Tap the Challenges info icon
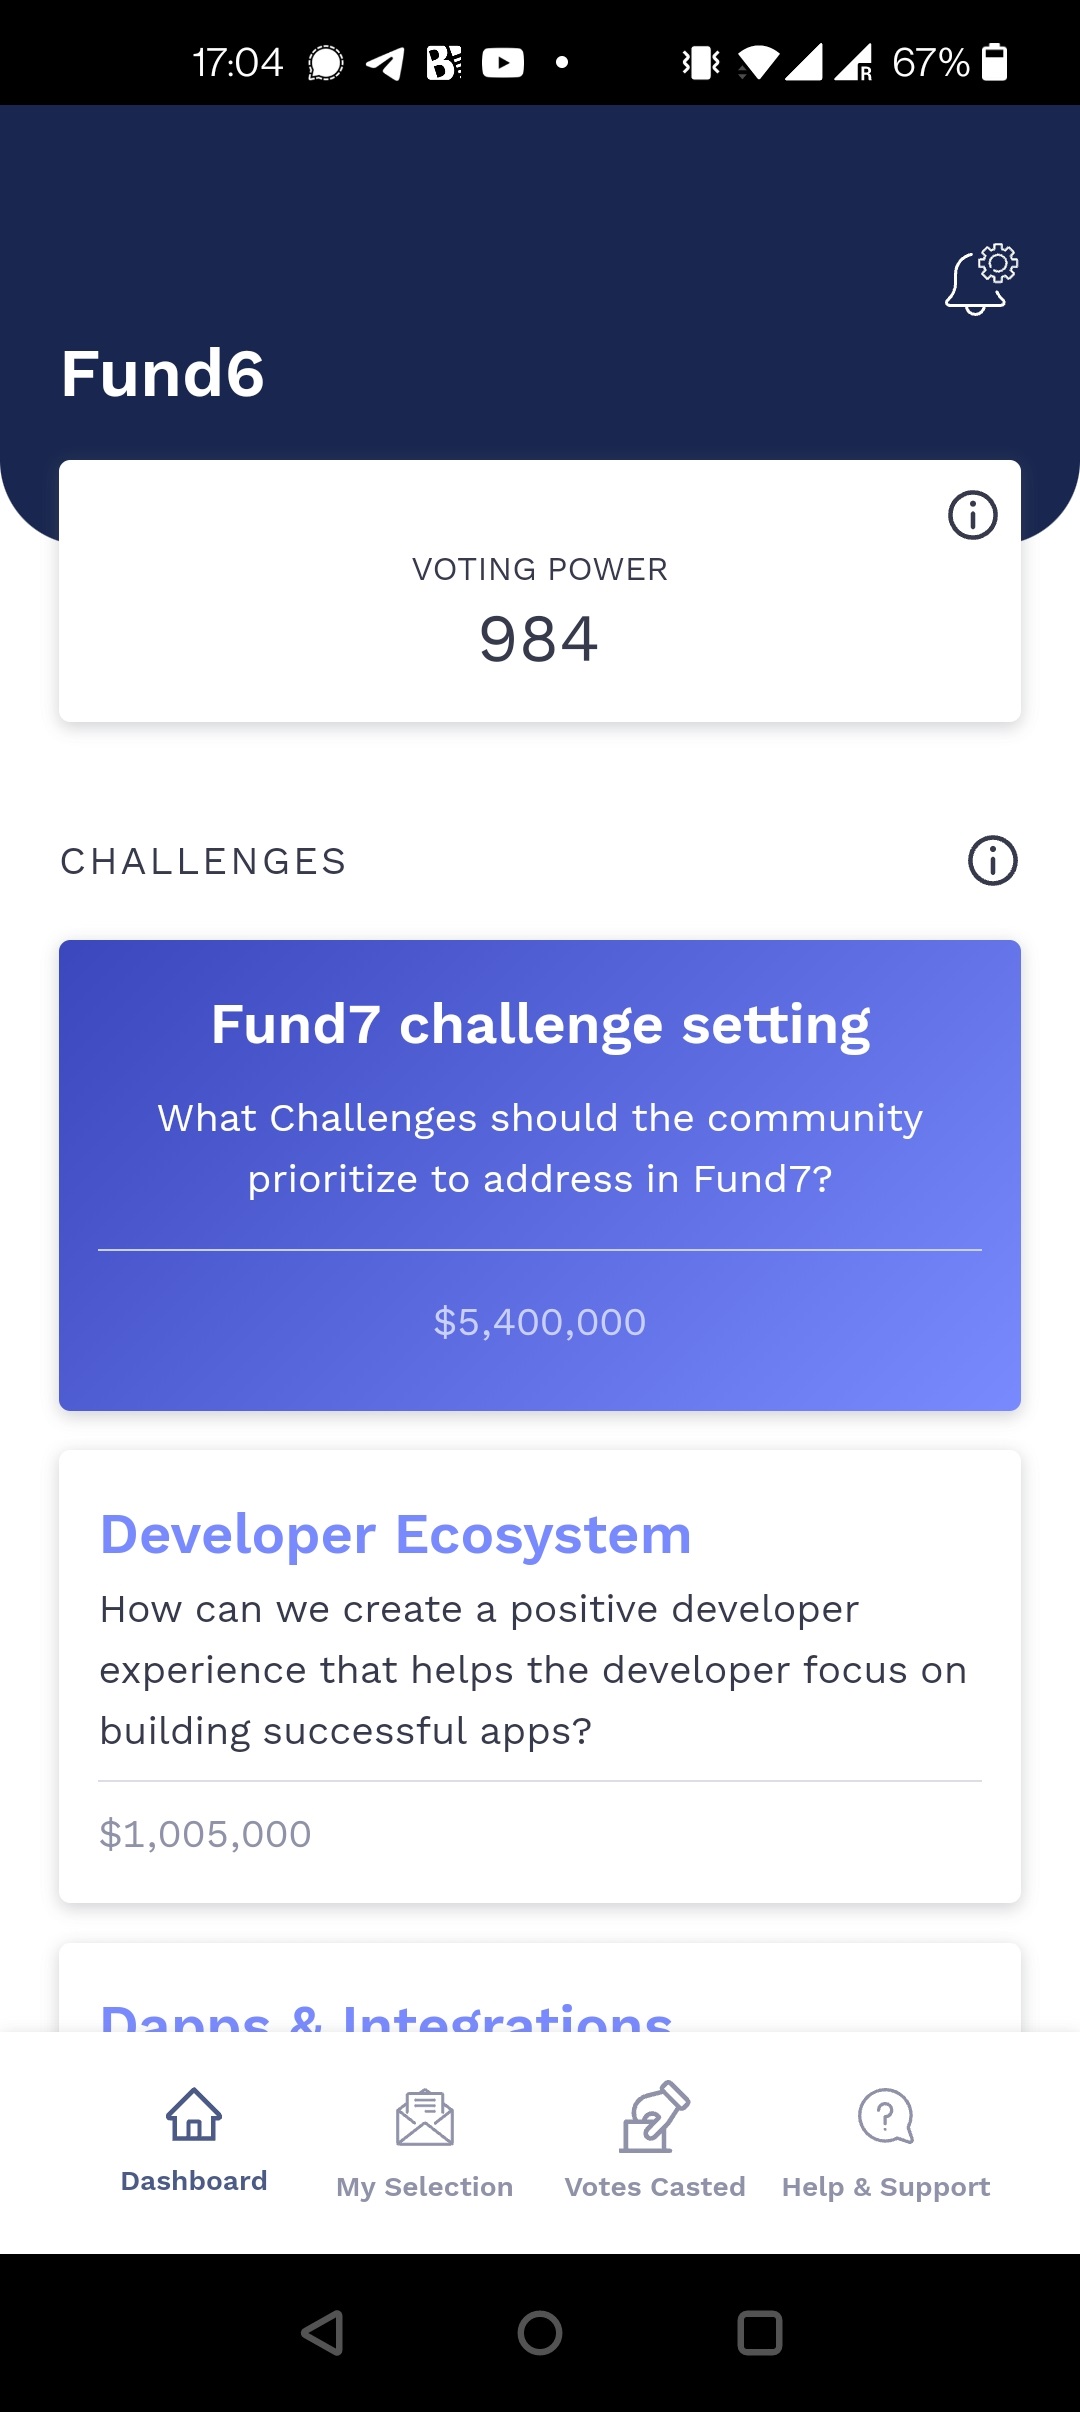The image size is (1080, 2412). [992, 861]
